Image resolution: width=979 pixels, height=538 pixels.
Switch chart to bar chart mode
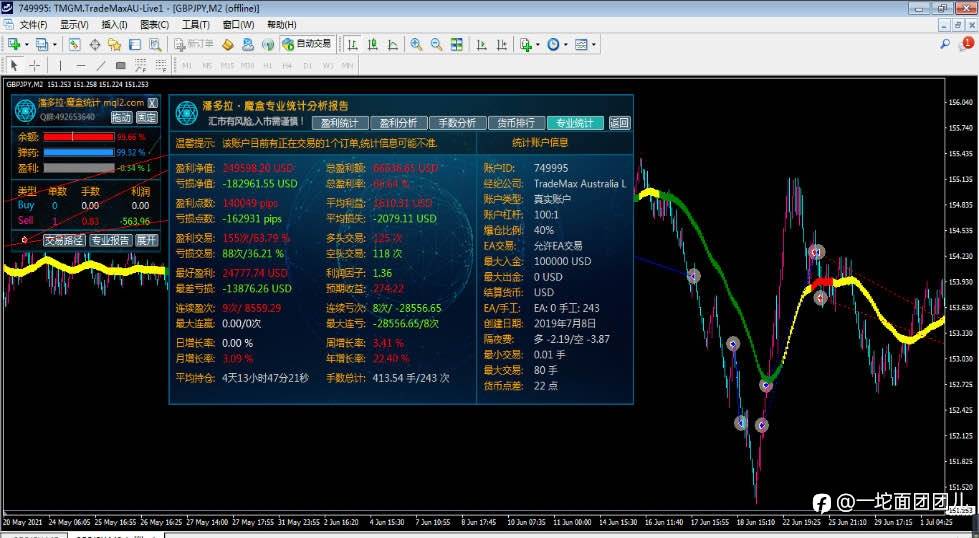(x=352, y=44)
